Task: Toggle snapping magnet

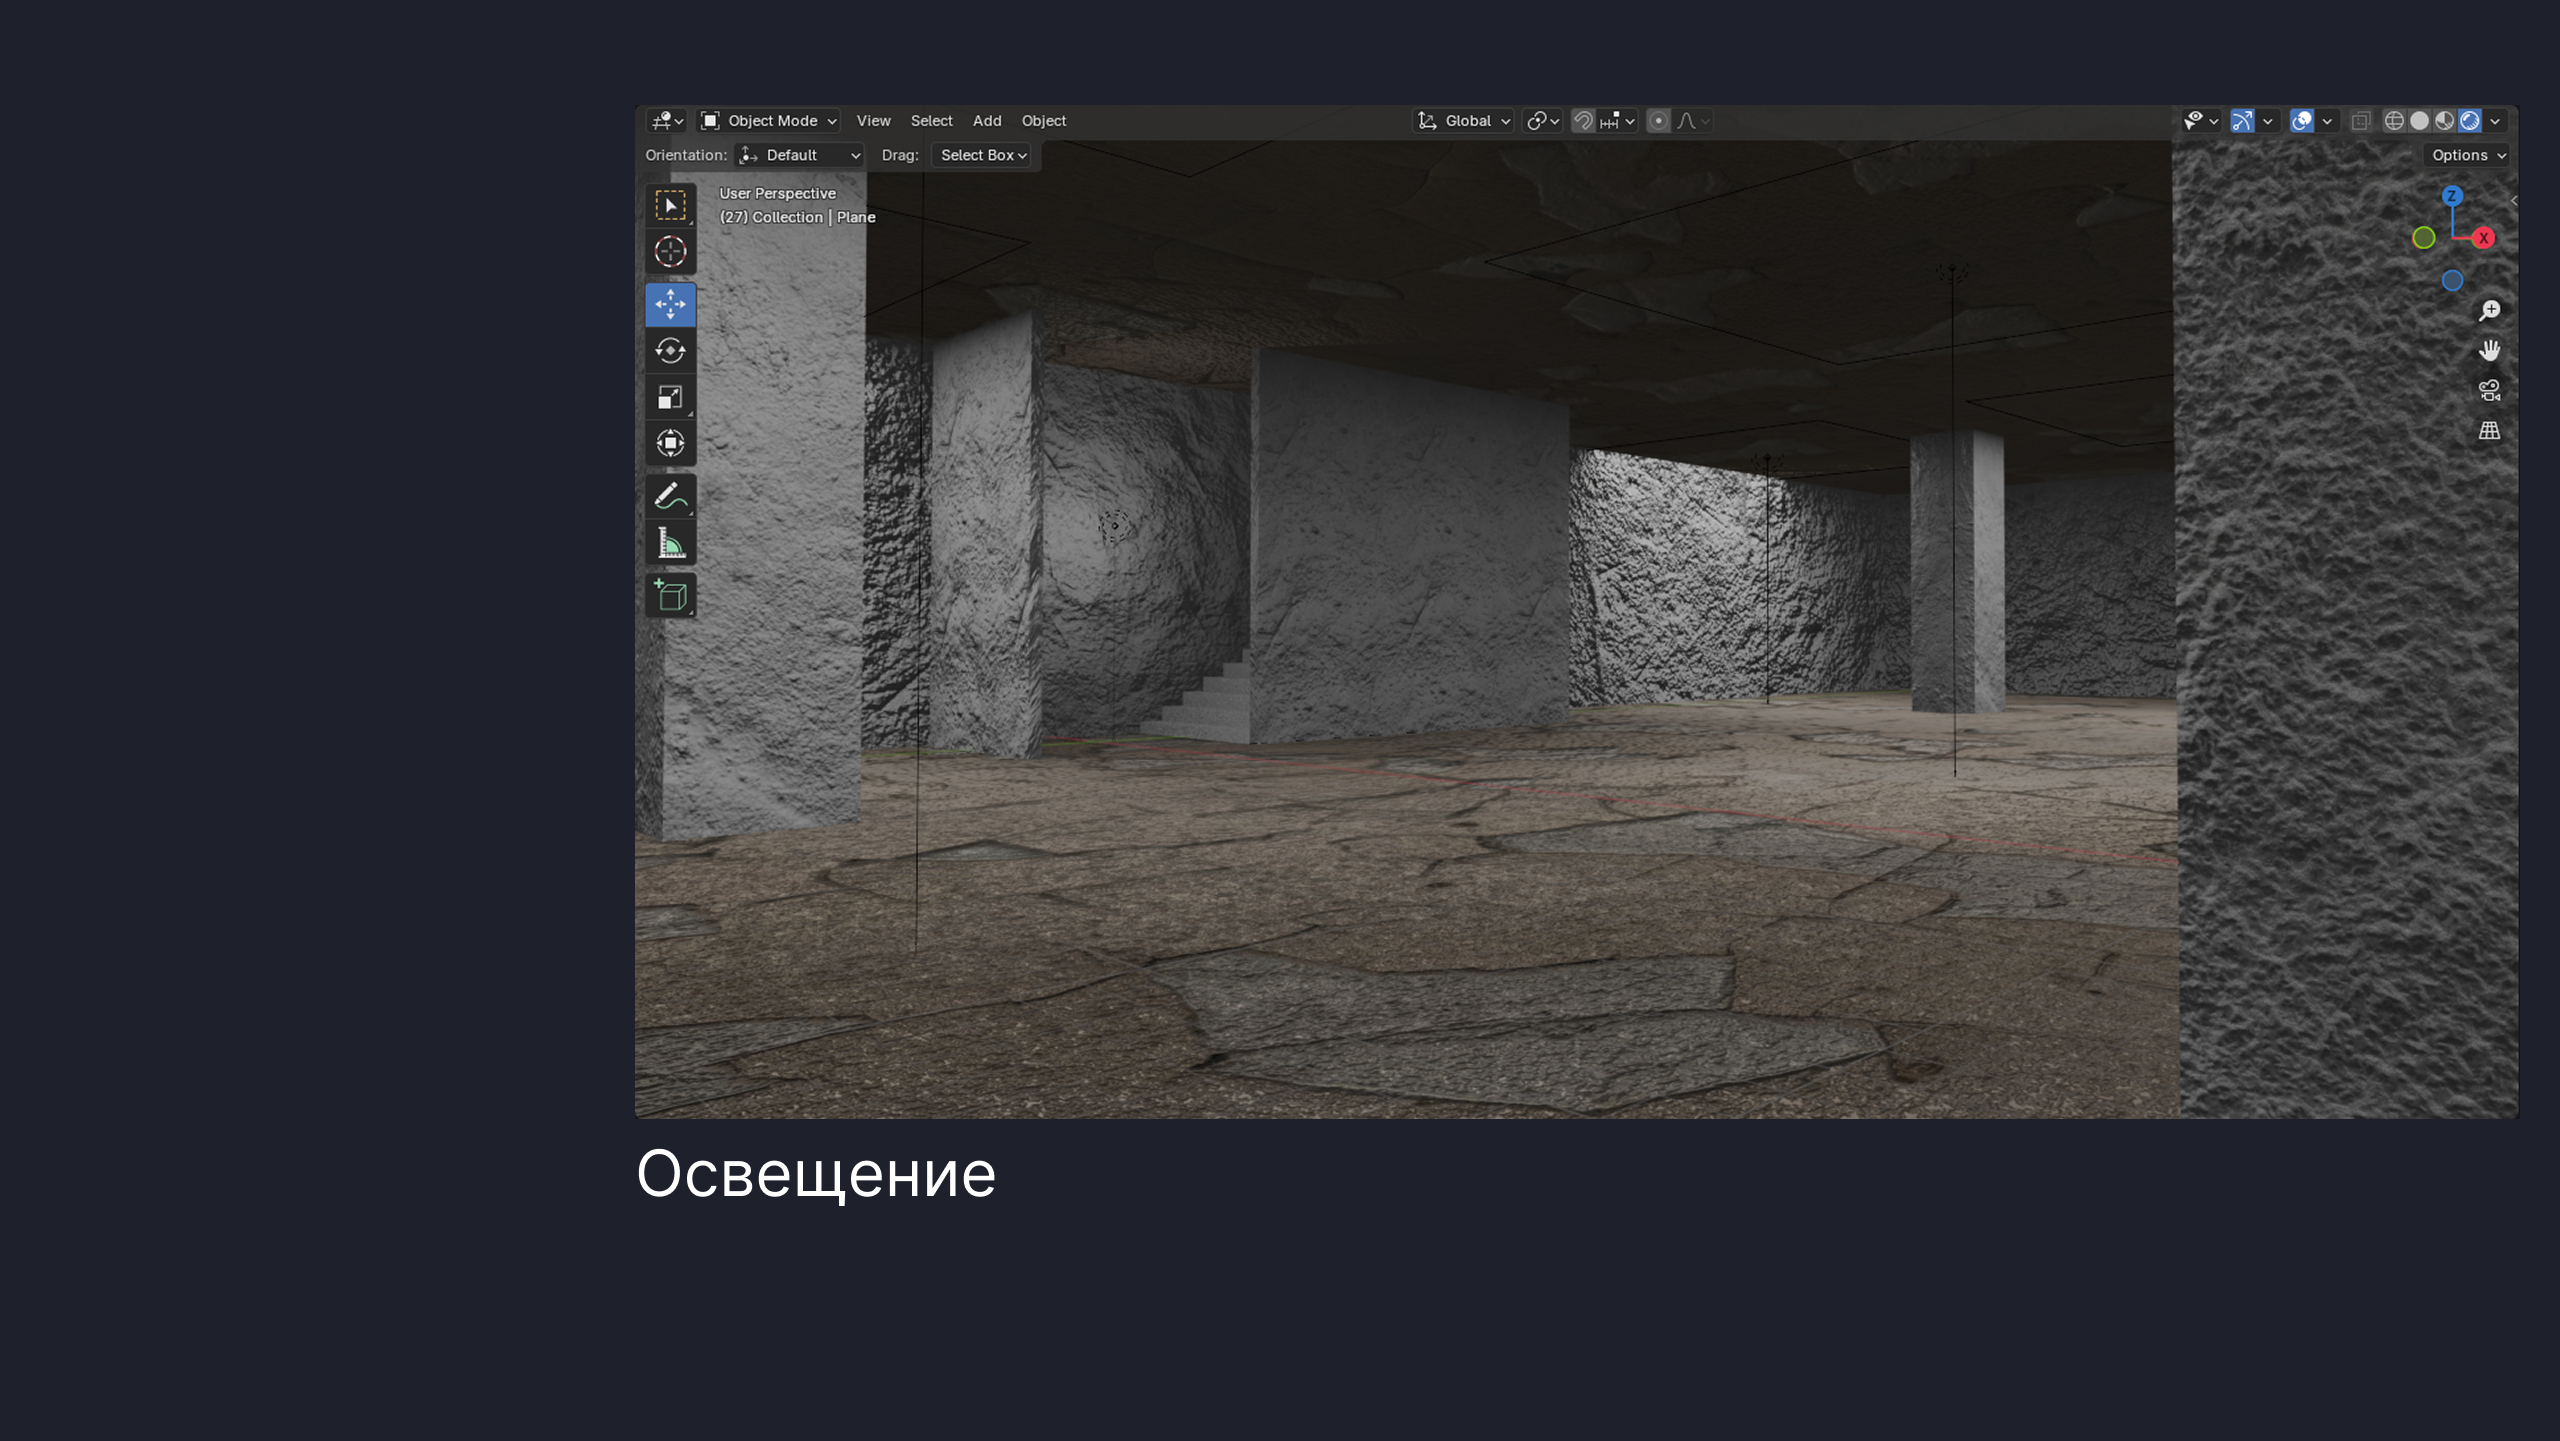Action: [x=1583, y=121]
